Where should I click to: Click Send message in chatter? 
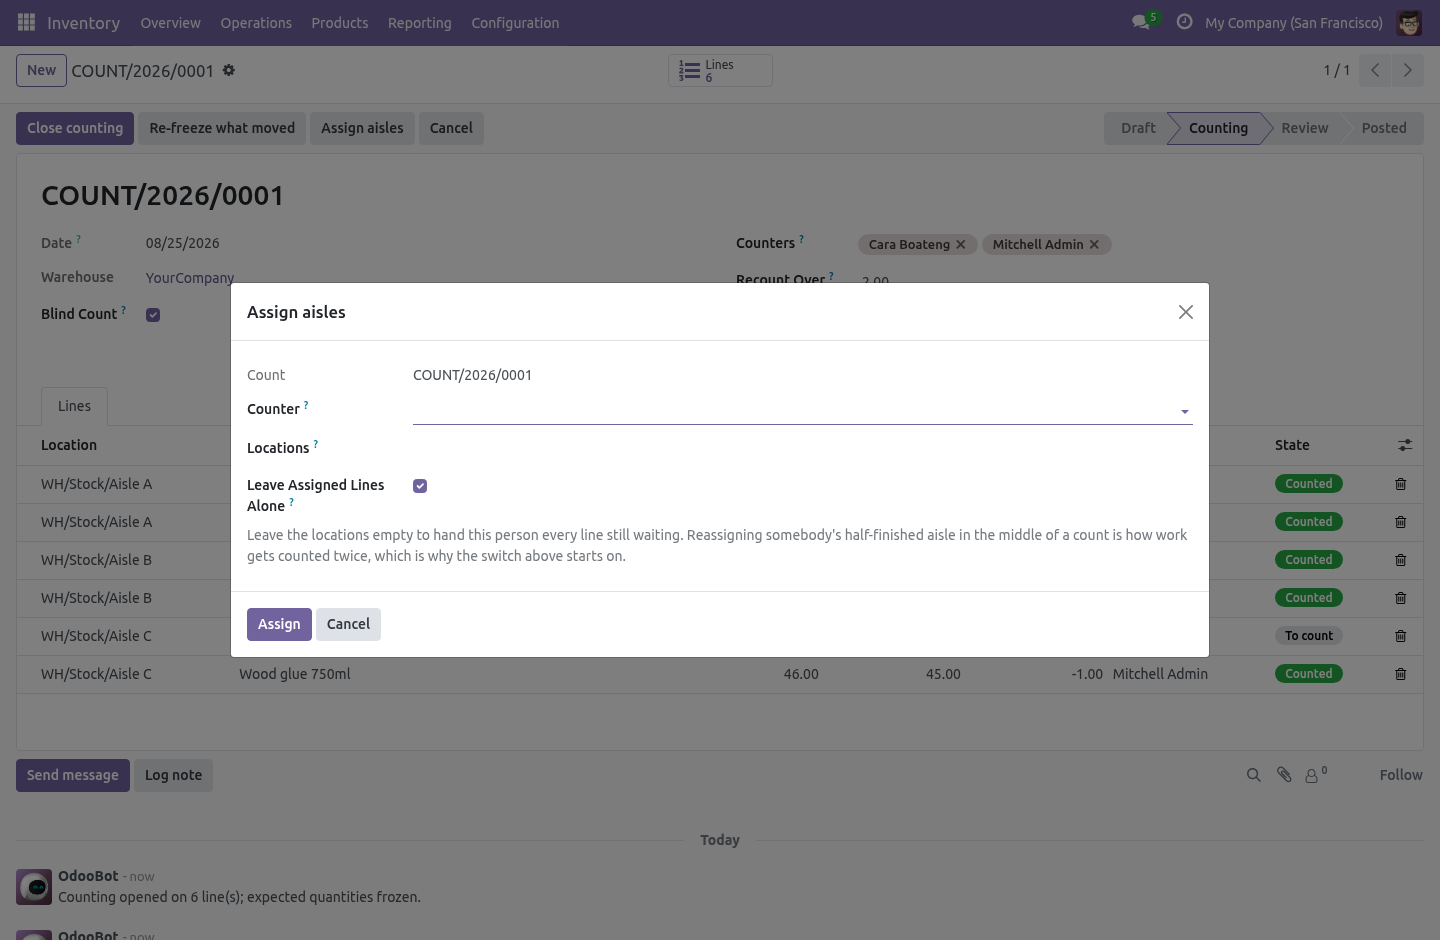point(73,775)
